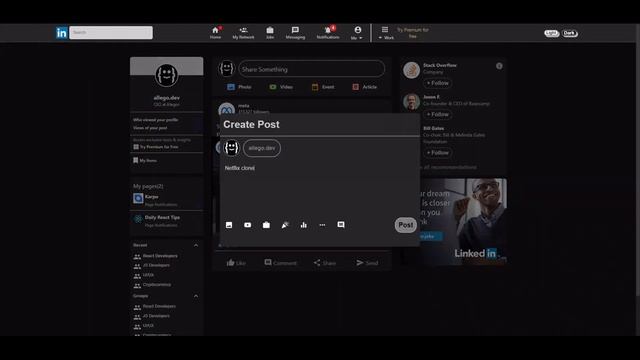This screenshot has height=360, width=640.
Task: Click the allego.dev name chip in Create Post
Action: point(262,148)
